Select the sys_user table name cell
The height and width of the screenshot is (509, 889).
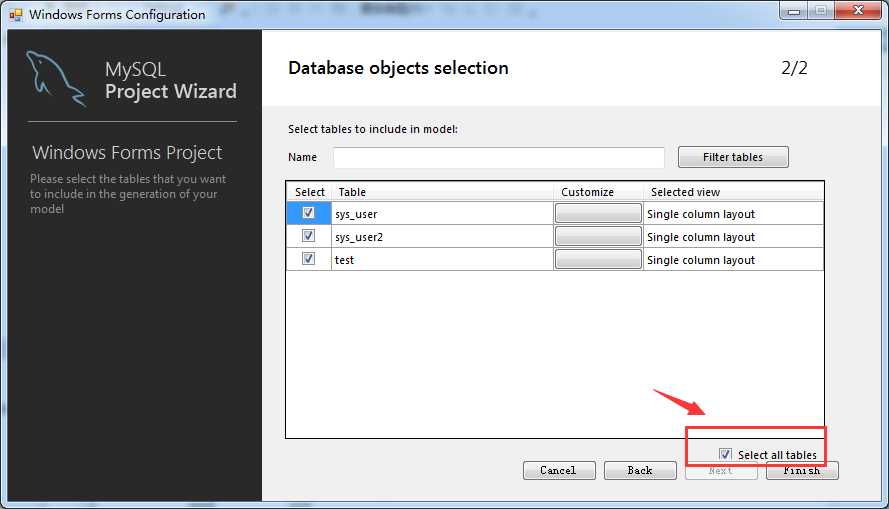coord(442,214)
